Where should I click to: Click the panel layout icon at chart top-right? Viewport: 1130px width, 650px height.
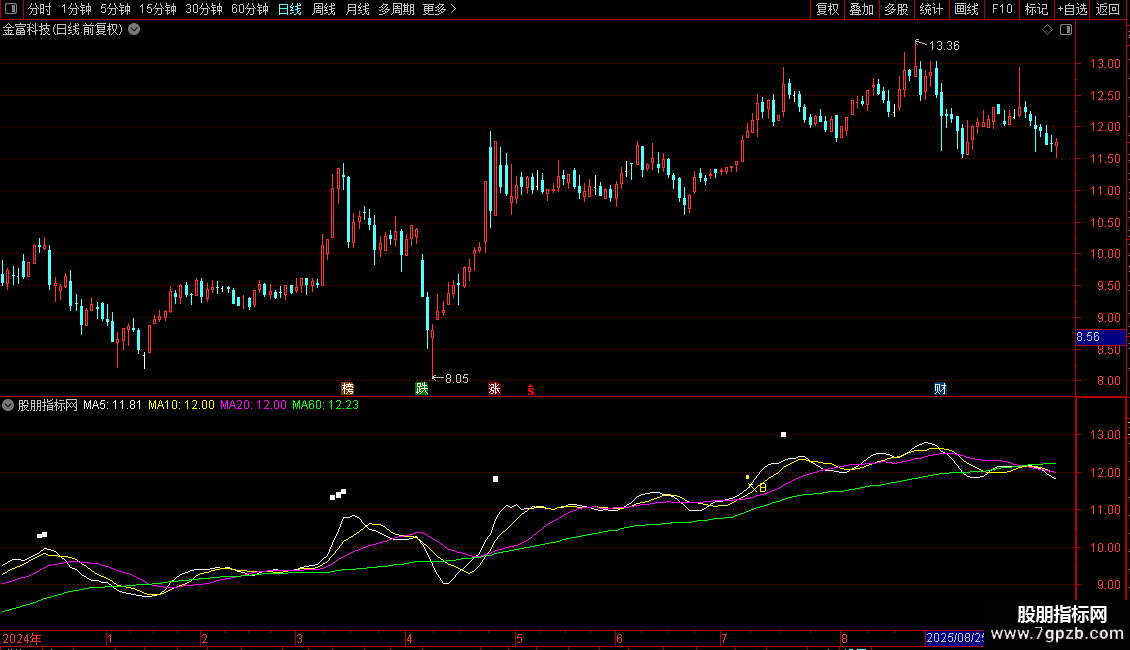click(1066, 30)
